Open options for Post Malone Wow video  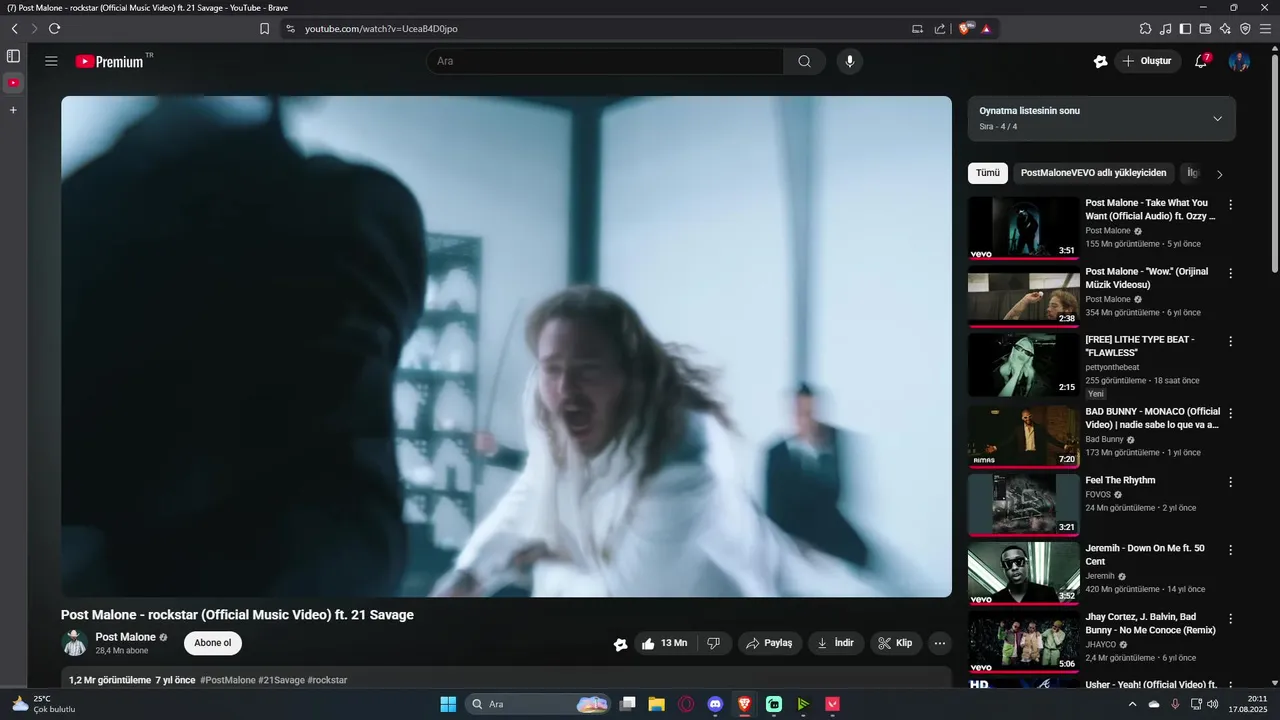pyautogui.click(x=1230, y=272)
